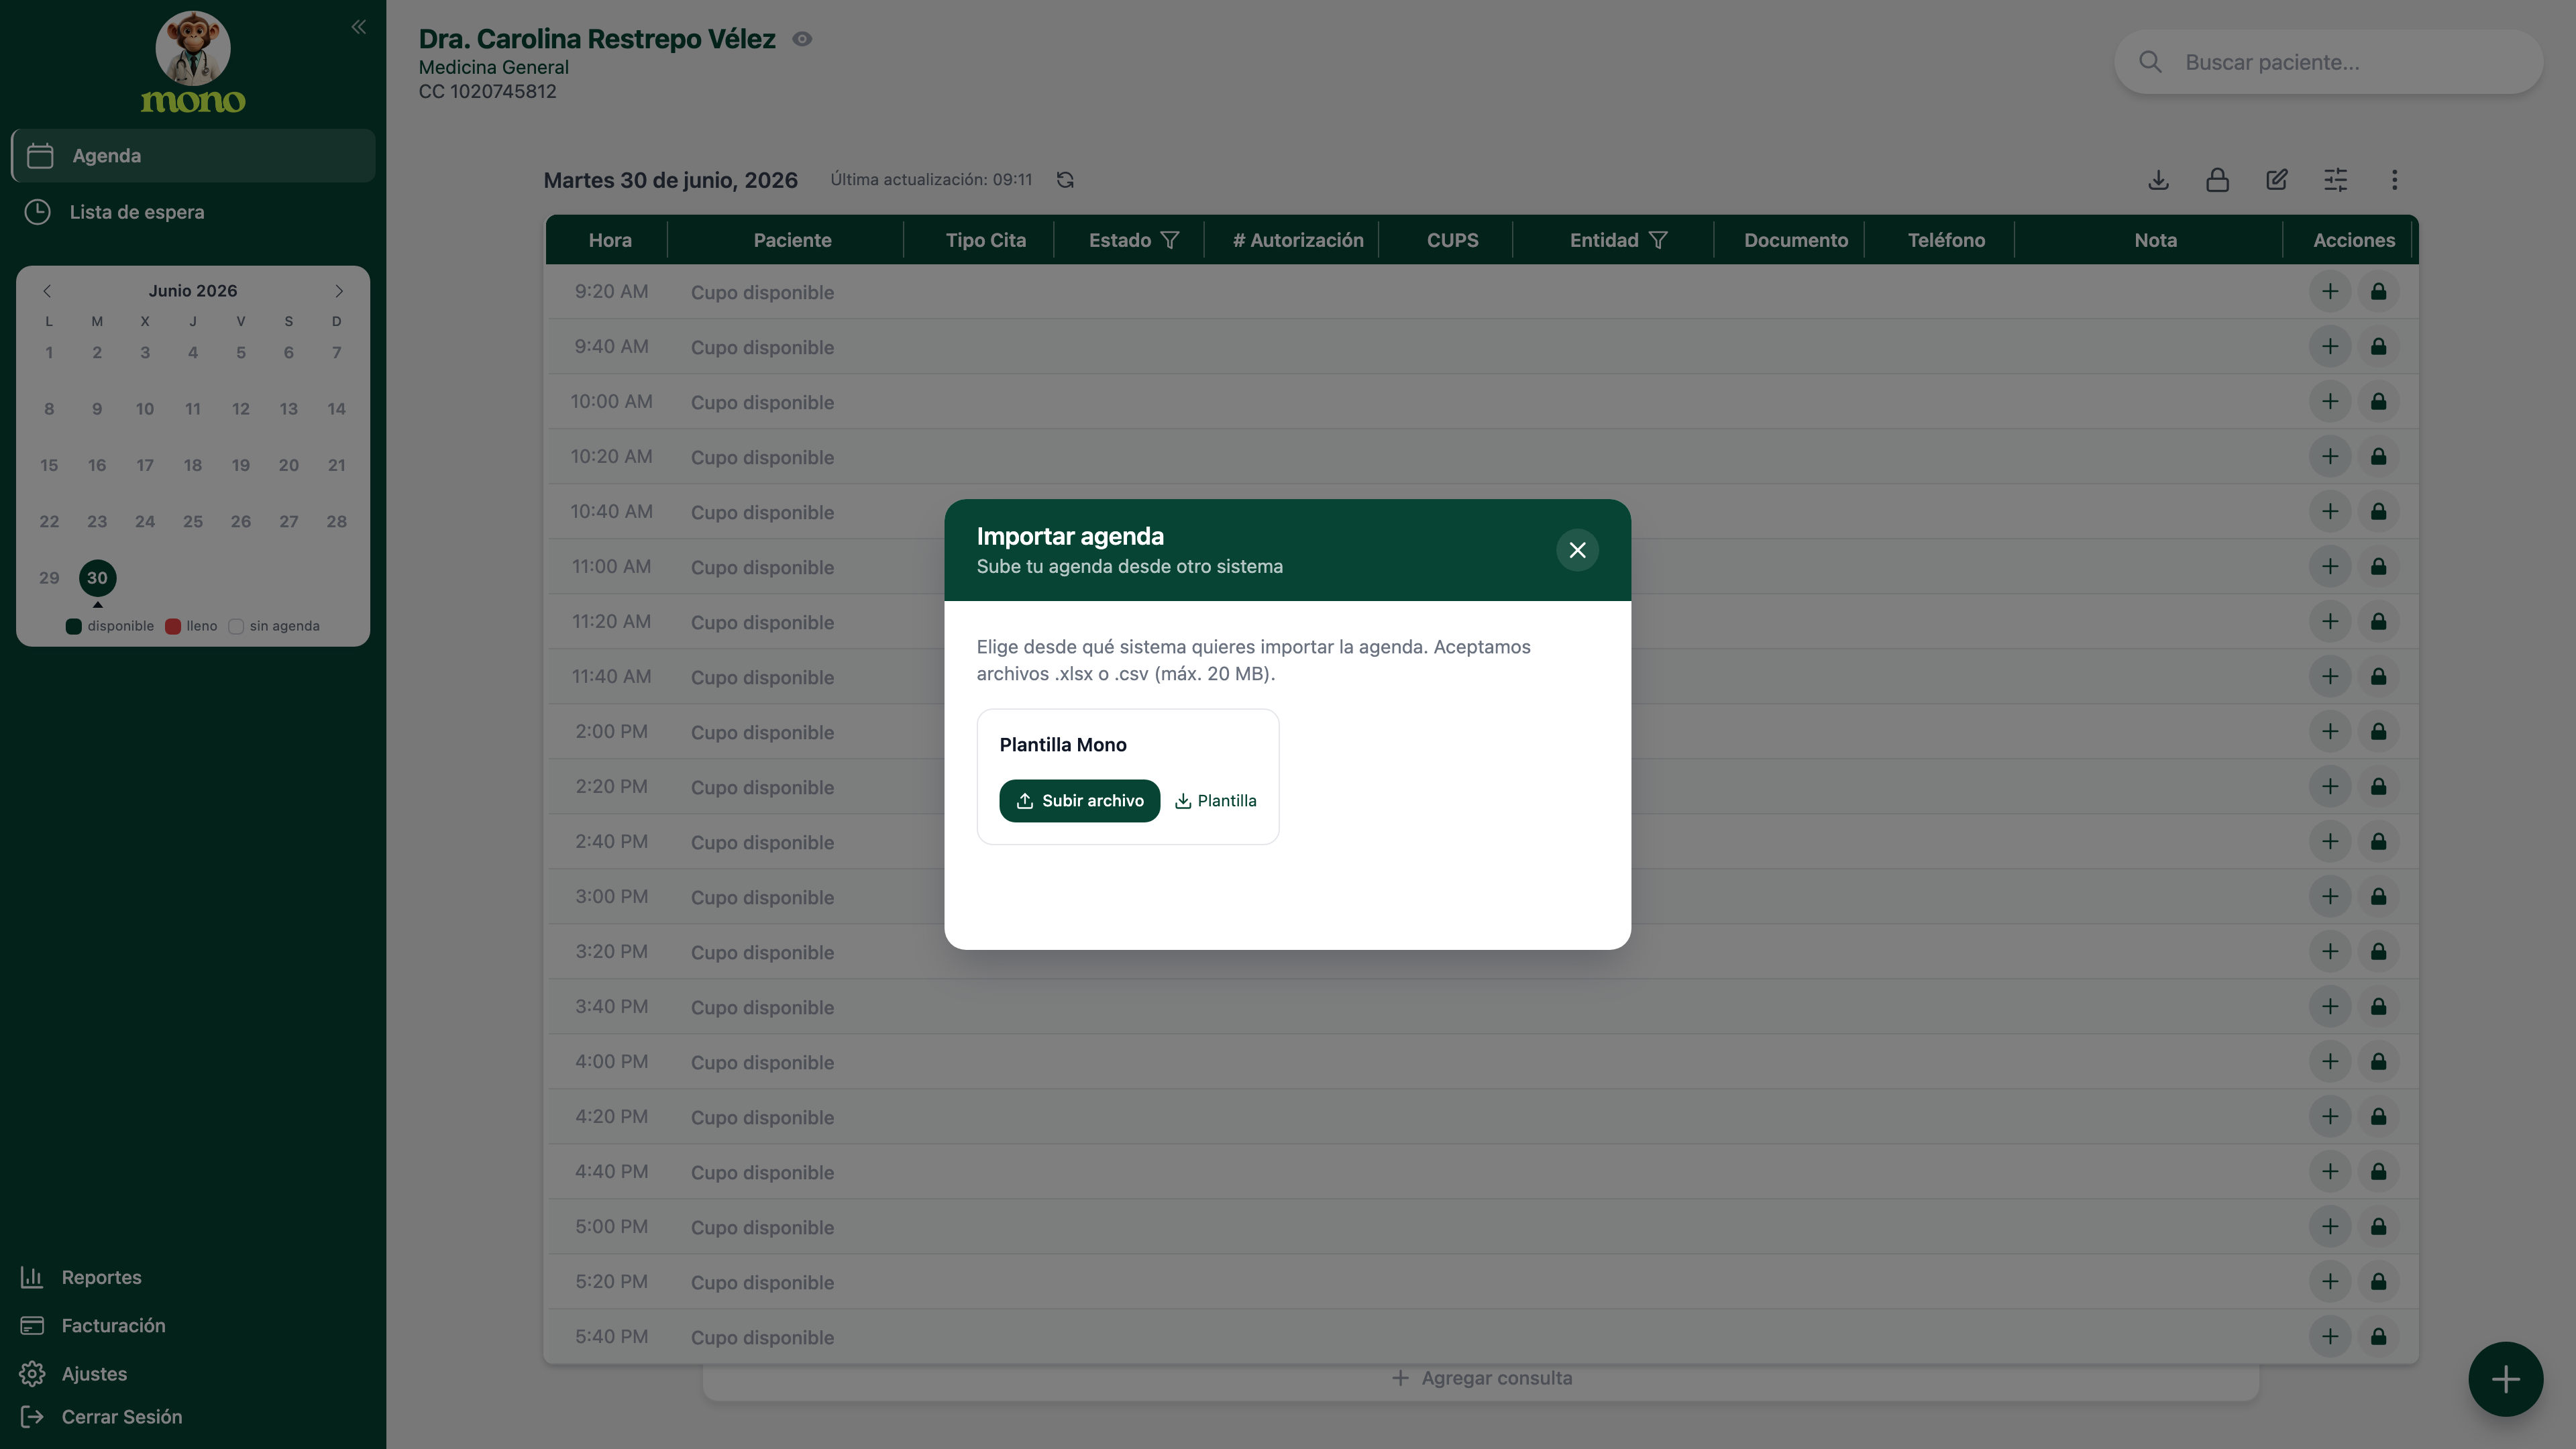Collapse the sidebar with double chevron
2576x1449 pixels.
point(358,27)
